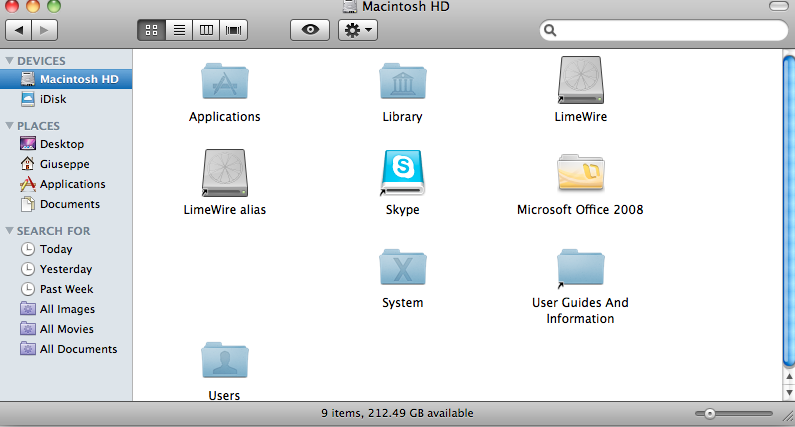Switch to column view
Screen dimensions: 795x427
[206, 30]
